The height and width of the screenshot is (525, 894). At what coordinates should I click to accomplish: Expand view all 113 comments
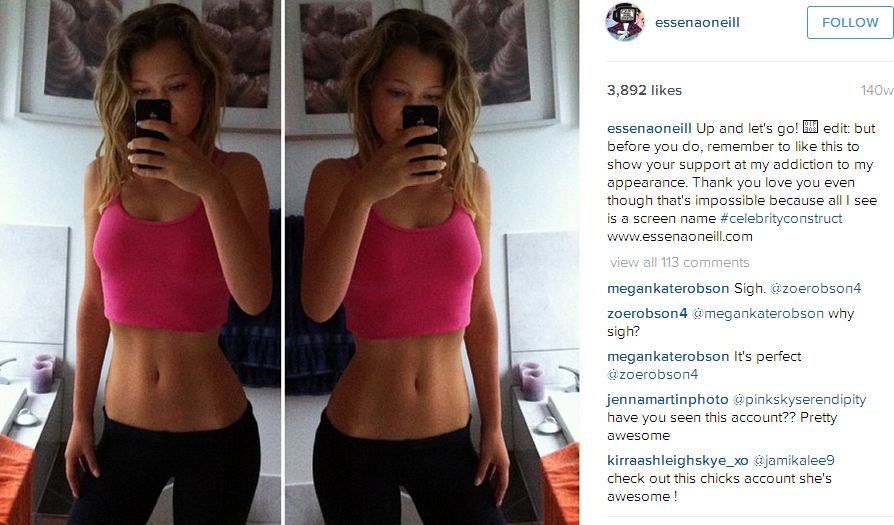[680, 262]
